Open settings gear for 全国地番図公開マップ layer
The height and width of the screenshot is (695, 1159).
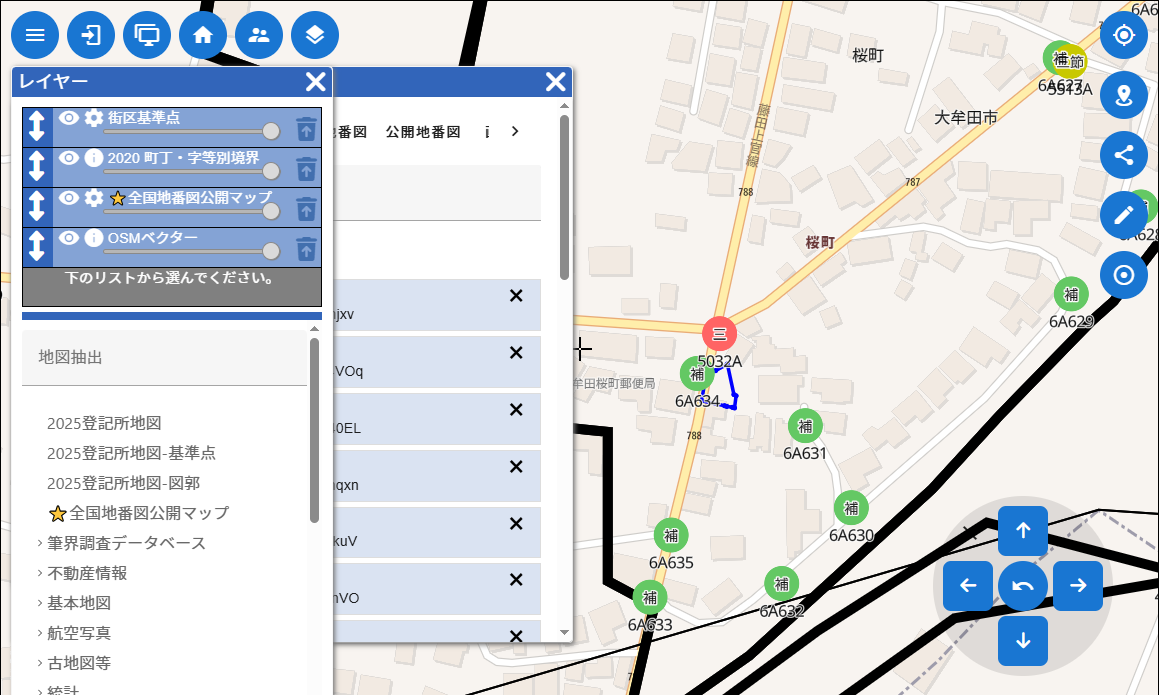coord(94,198)
